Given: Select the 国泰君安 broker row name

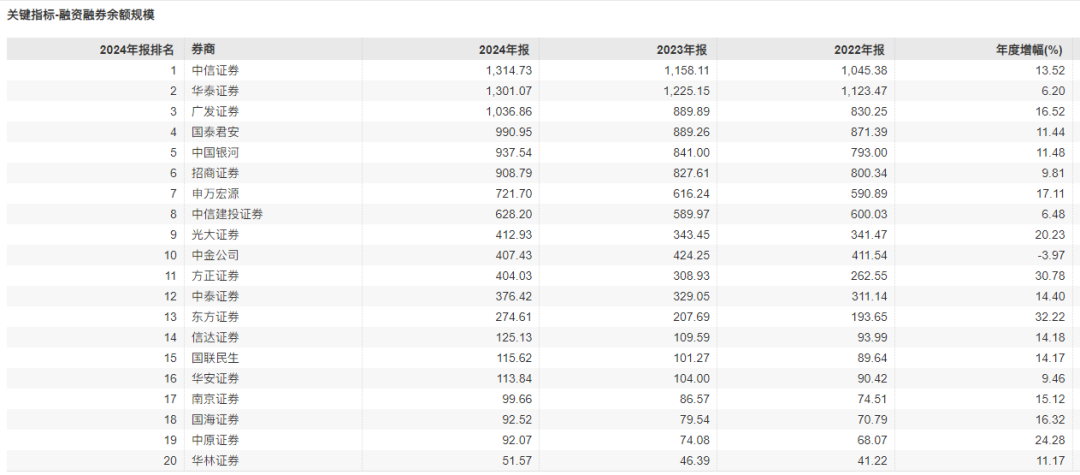Looking at the screenshot, I should point(215,132).
